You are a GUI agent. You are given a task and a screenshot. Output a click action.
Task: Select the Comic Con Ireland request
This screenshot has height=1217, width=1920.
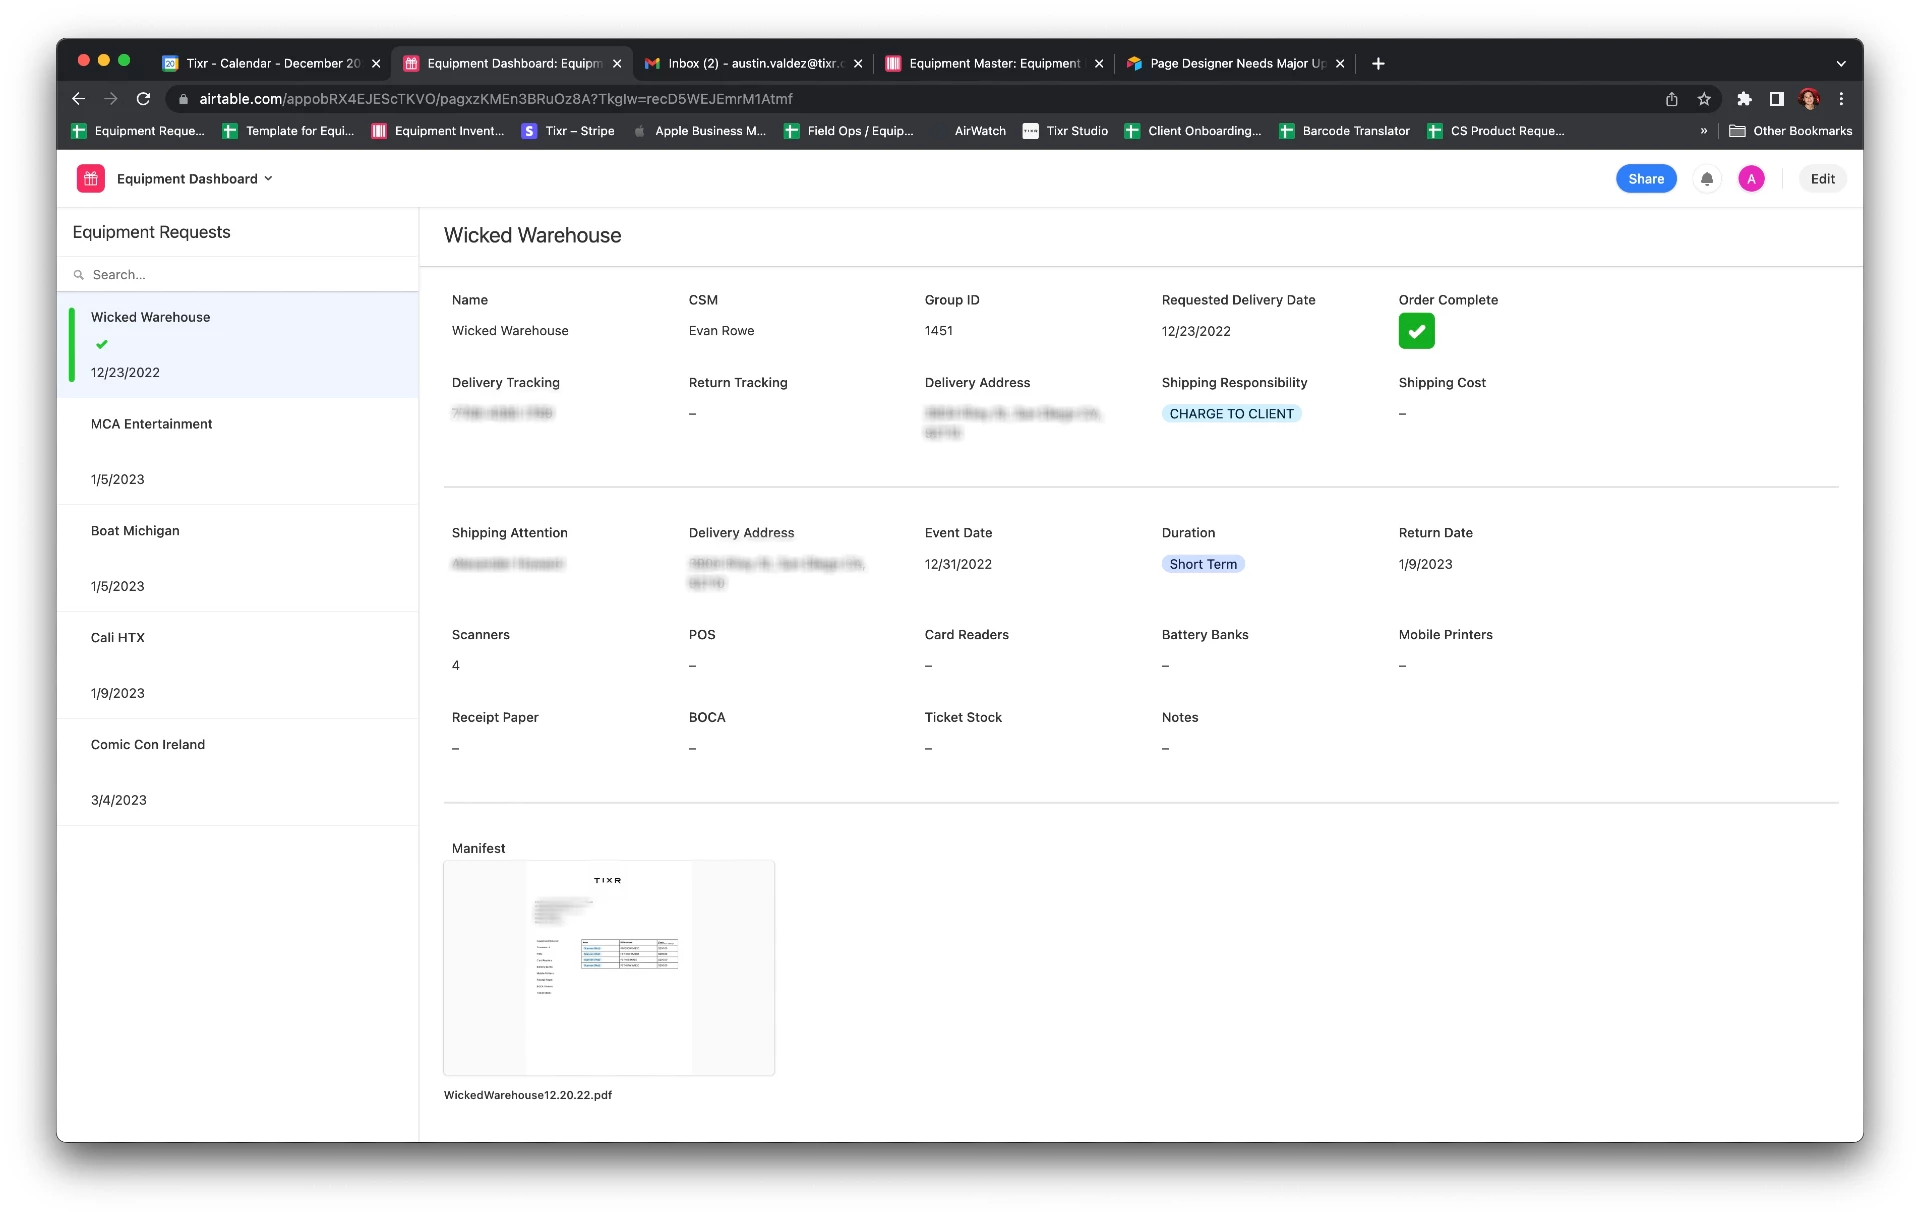[x=238, y=773]
